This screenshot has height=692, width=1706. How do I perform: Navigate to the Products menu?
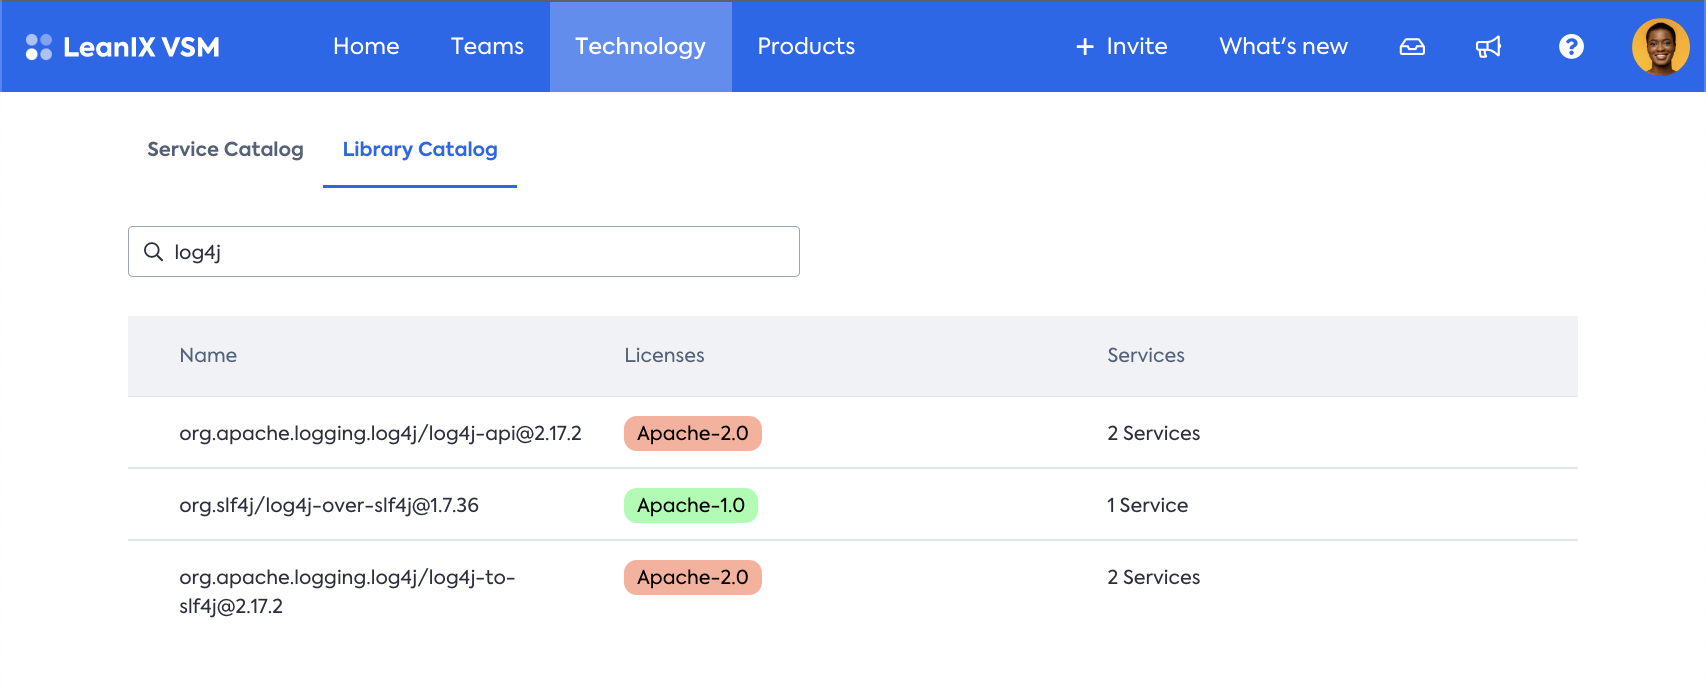[806, 47]
